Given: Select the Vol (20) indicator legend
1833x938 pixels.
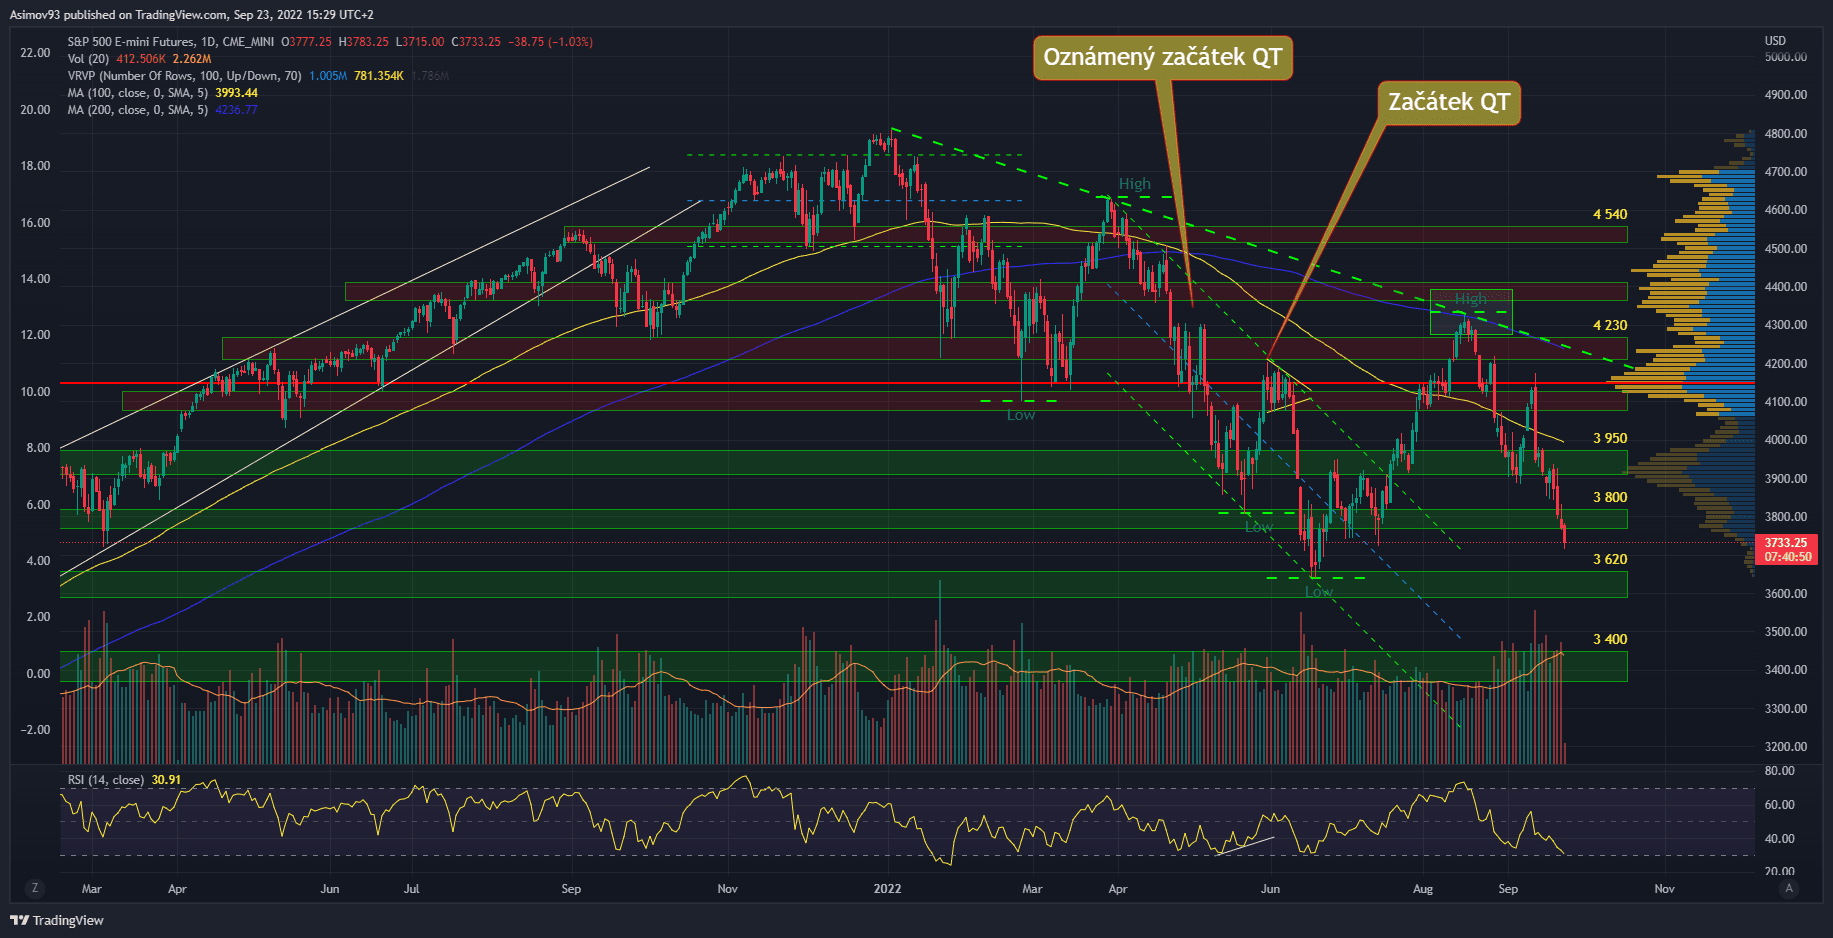Looking at the screenshot, I should click(x=89, y=59).
